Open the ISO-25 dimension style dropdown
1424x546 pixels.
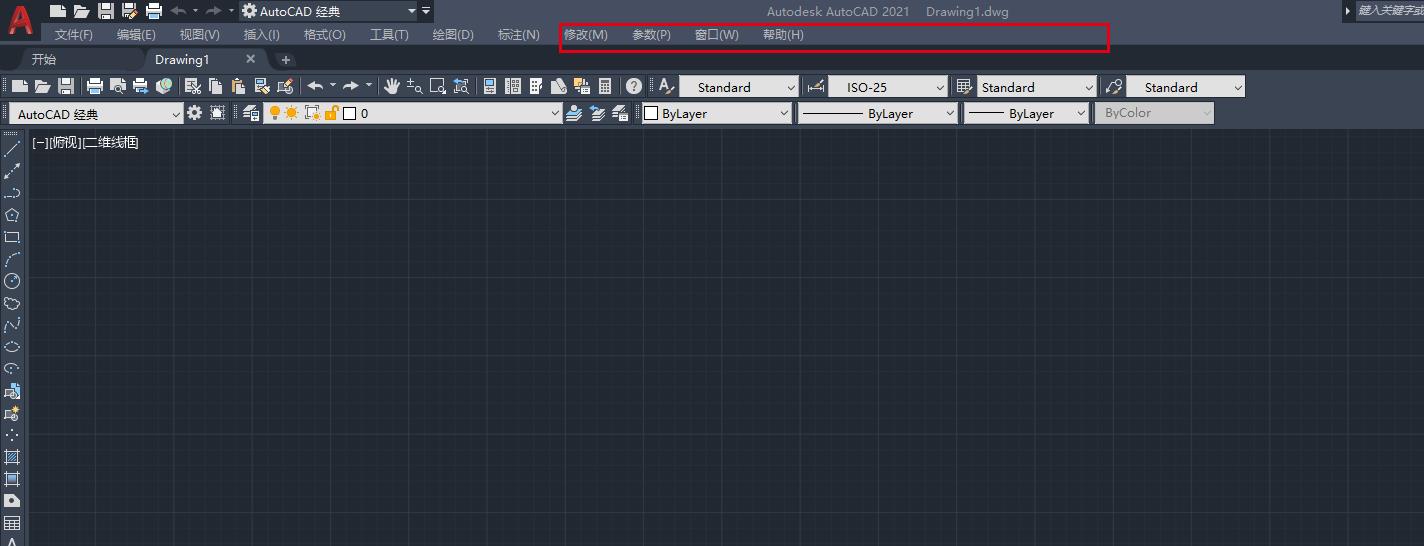click(x=888, y=87)
